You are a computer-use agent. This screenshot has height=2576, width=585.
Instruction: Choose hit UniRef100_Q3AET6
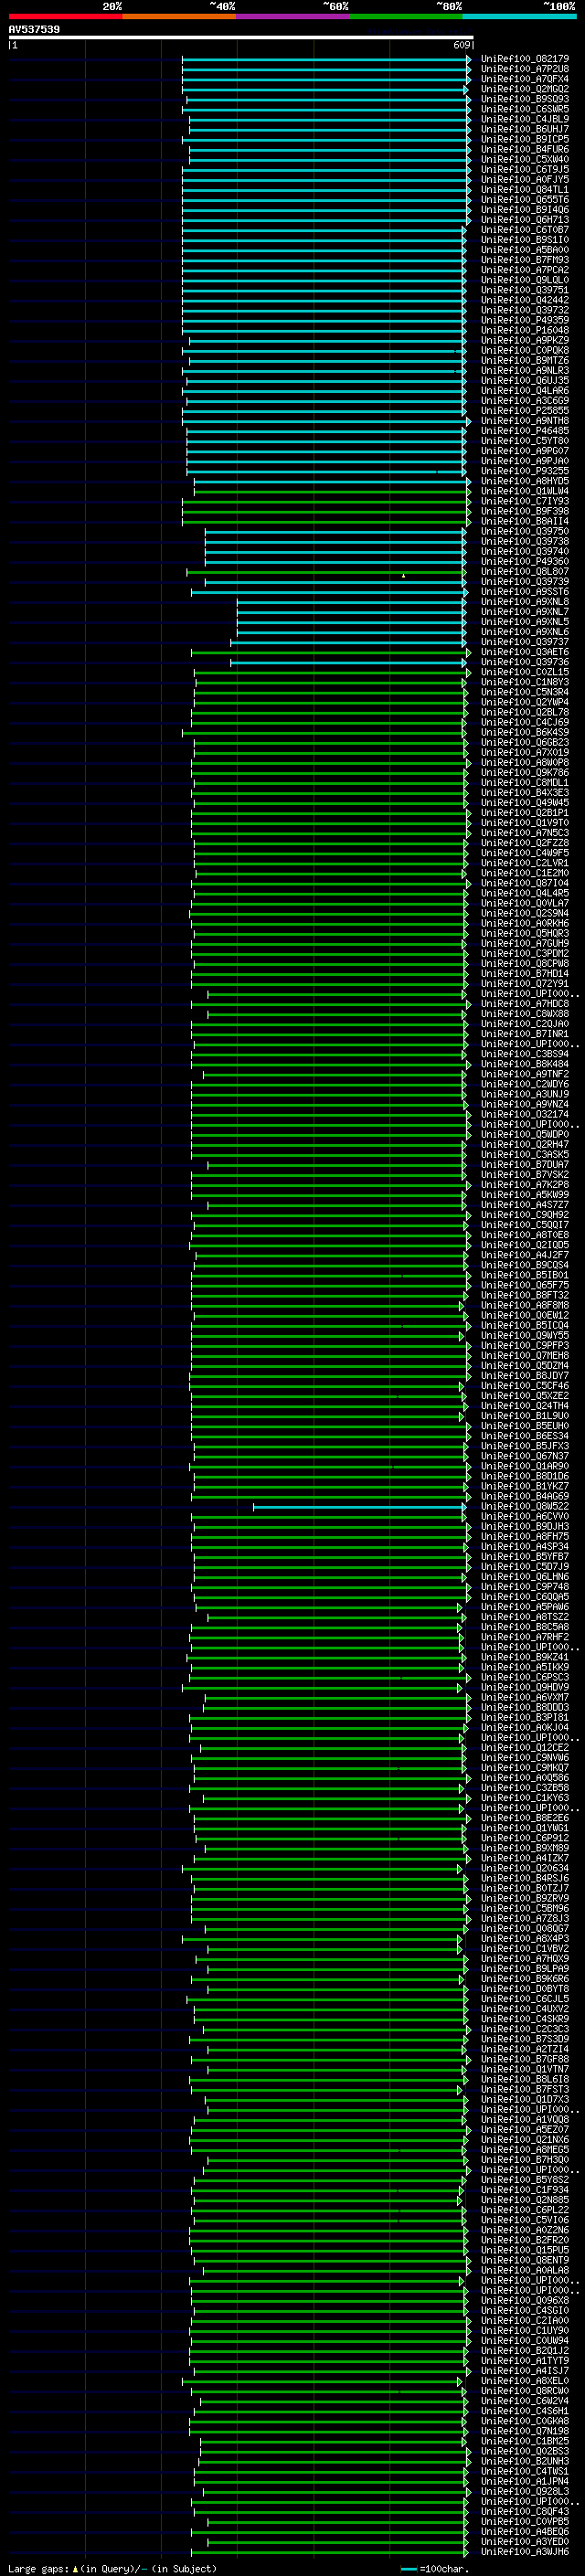[x=525, y=653]
